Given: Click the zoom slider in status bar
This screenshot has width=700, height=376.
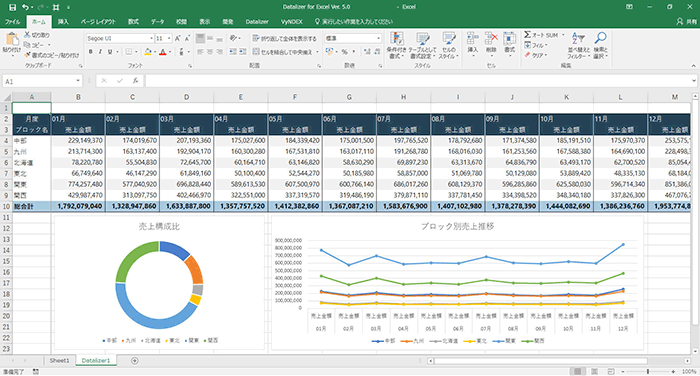Looking at the screenshot, I should point(648,372).
